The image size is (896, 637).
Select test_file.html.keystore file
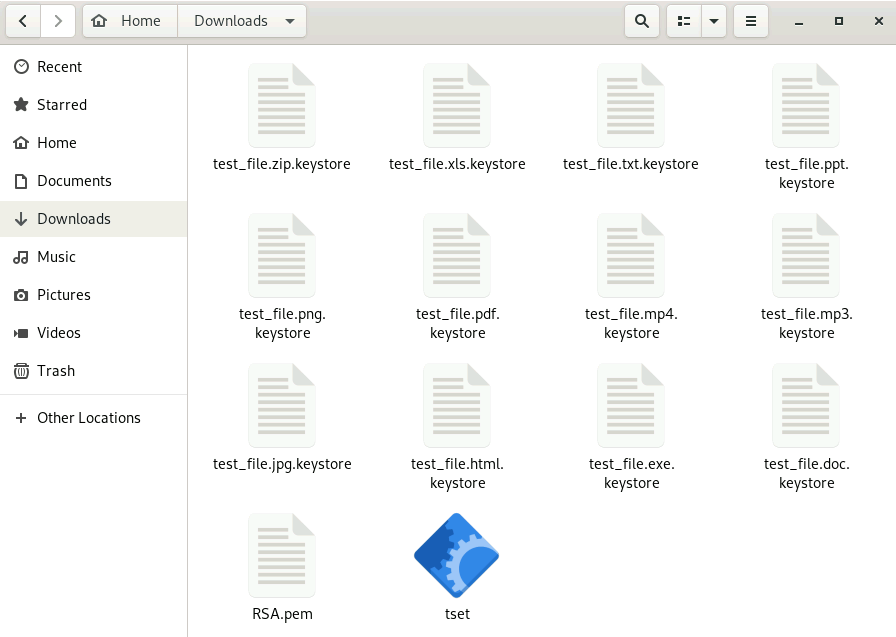(457, 407)
